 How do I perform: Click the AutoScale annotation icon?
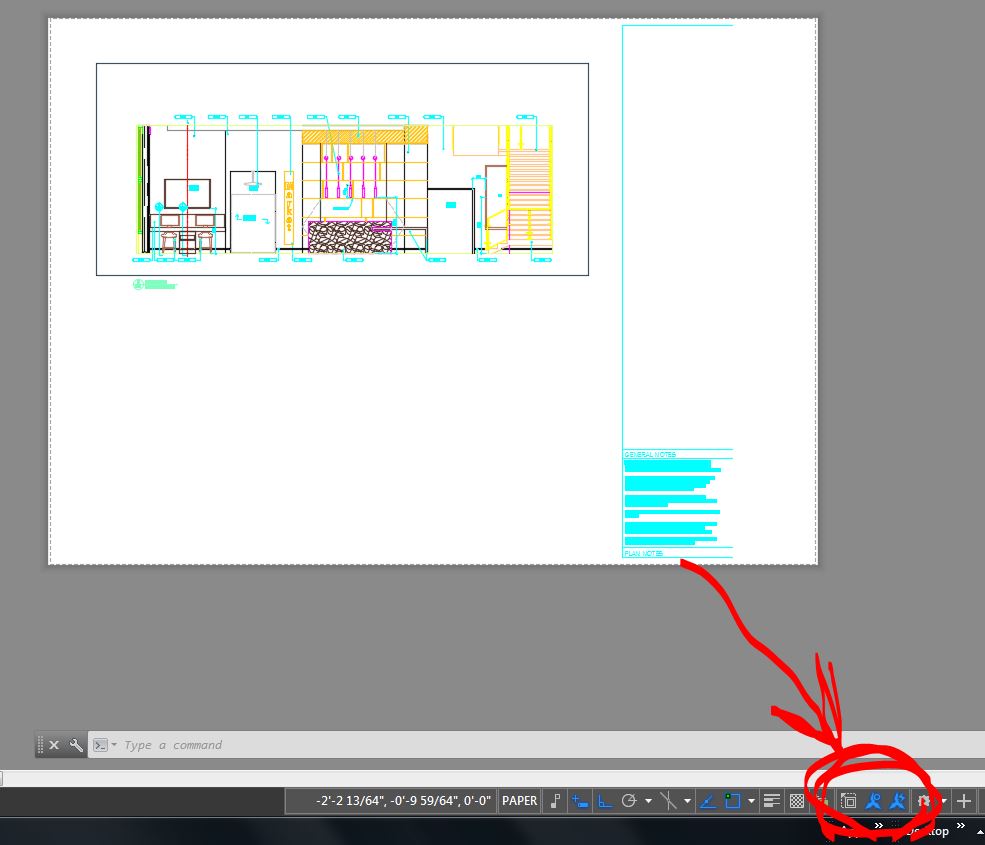897,800
